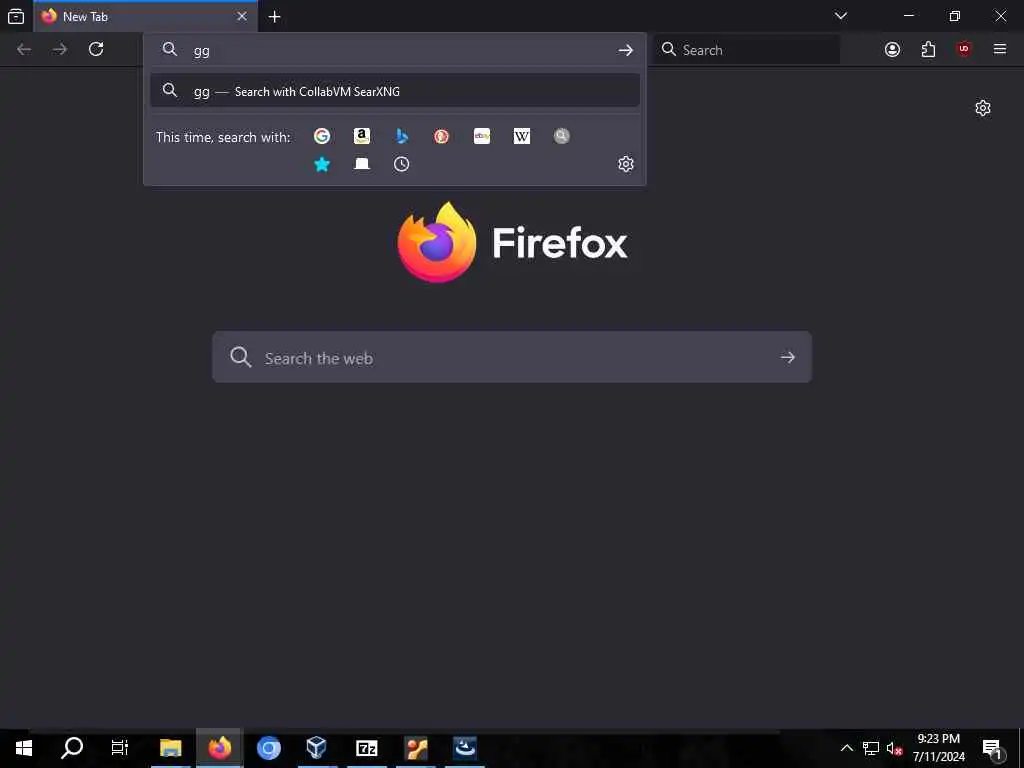Open VirtualBox cube icon on taskbar

317,748
